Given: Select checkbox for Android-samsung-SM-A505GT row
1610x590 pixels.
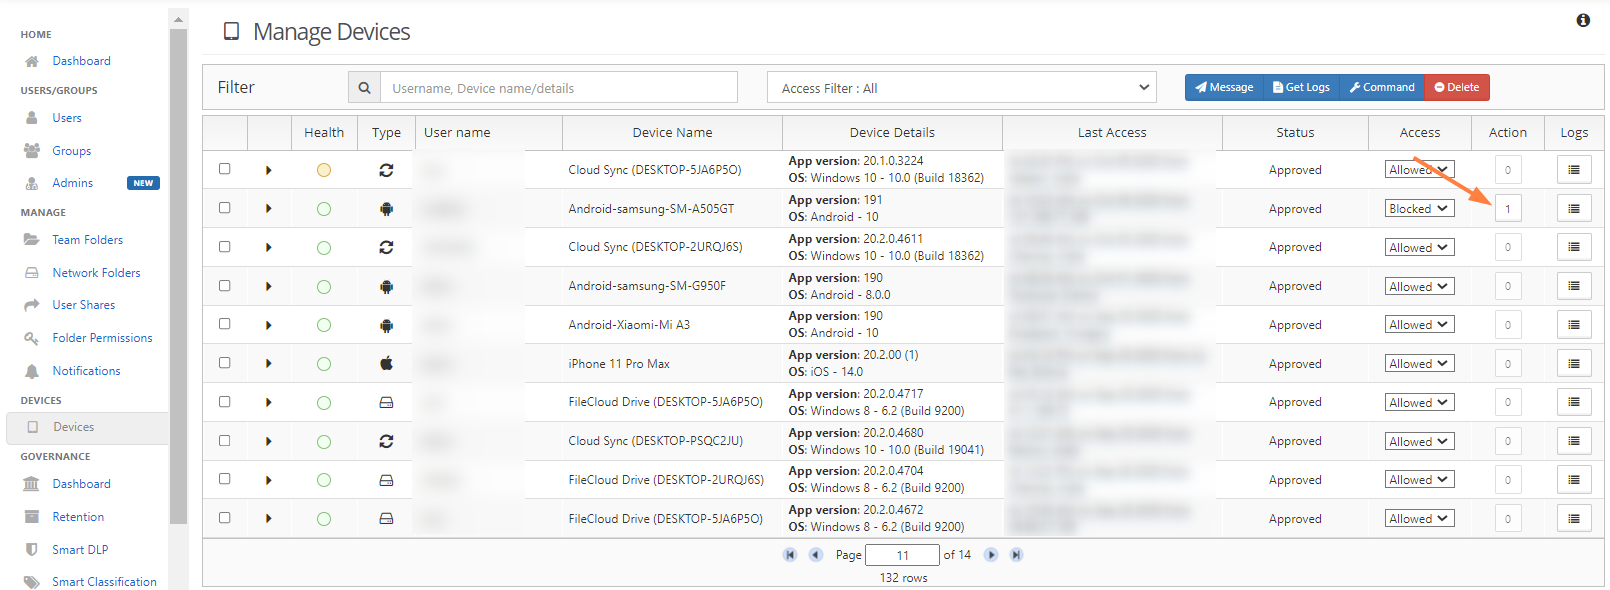Looking at the screenshot, I should coord(225,208).
